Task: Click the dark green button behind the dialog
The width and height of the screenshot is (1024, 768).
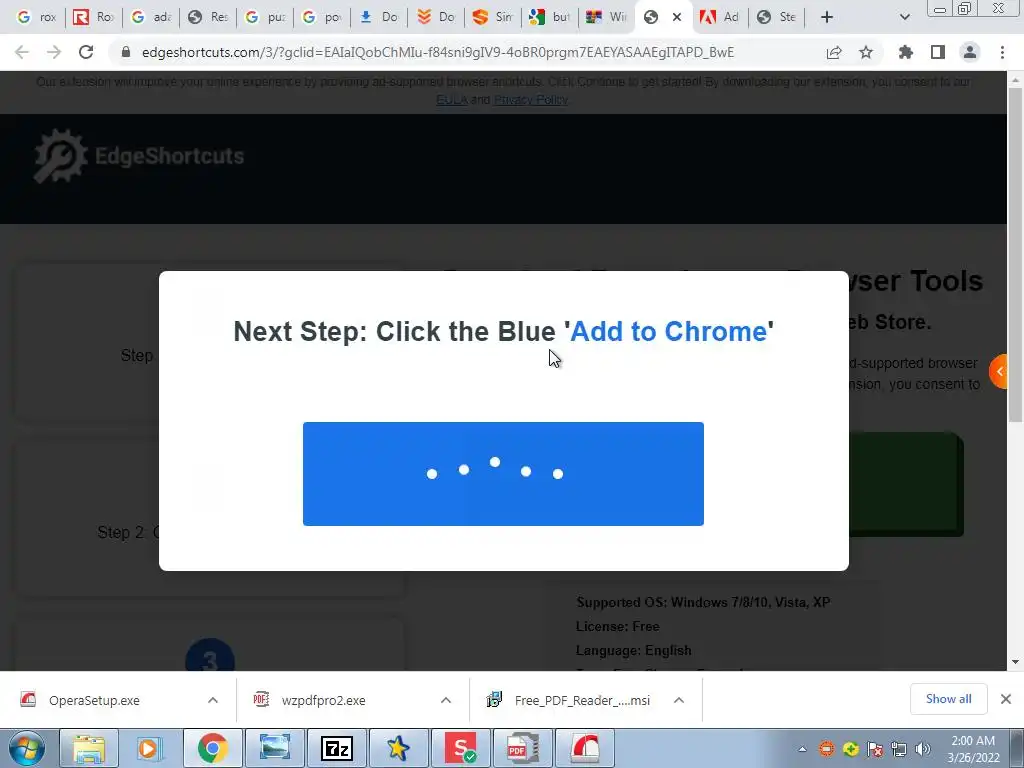Action: [906, 485]
